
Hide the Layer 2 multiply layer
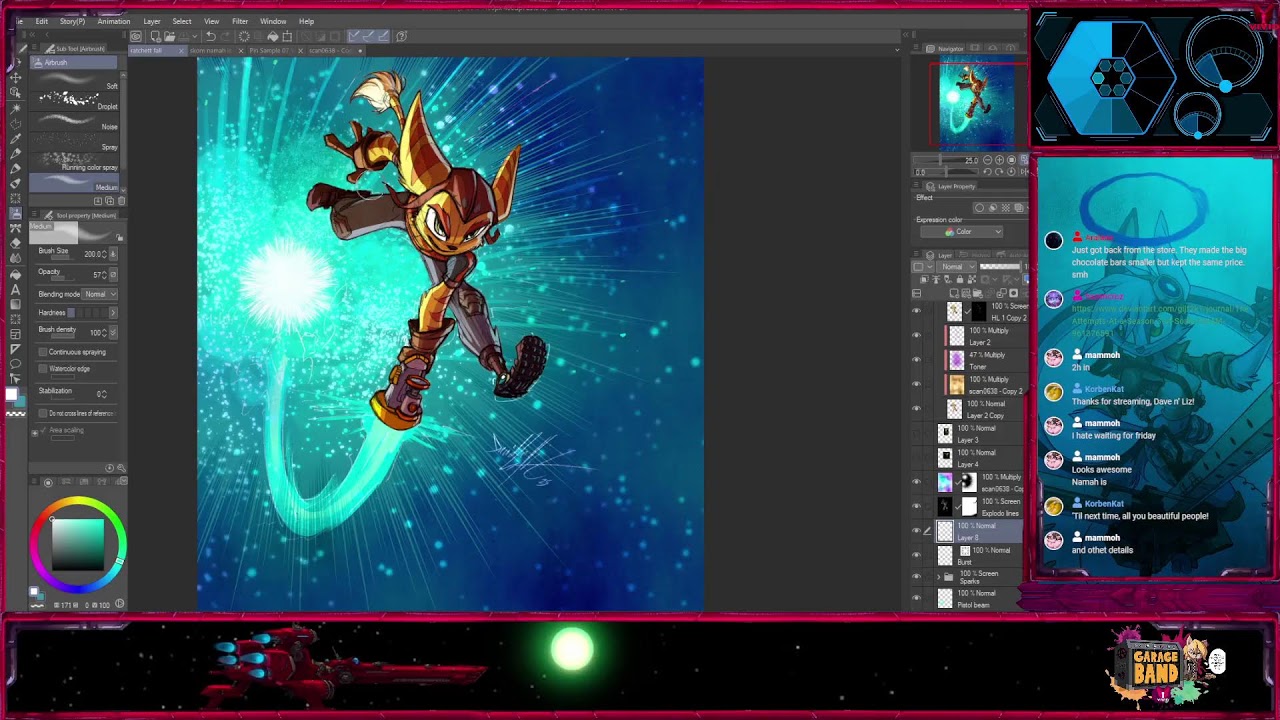pyautogui.click(x=916, y=336)
